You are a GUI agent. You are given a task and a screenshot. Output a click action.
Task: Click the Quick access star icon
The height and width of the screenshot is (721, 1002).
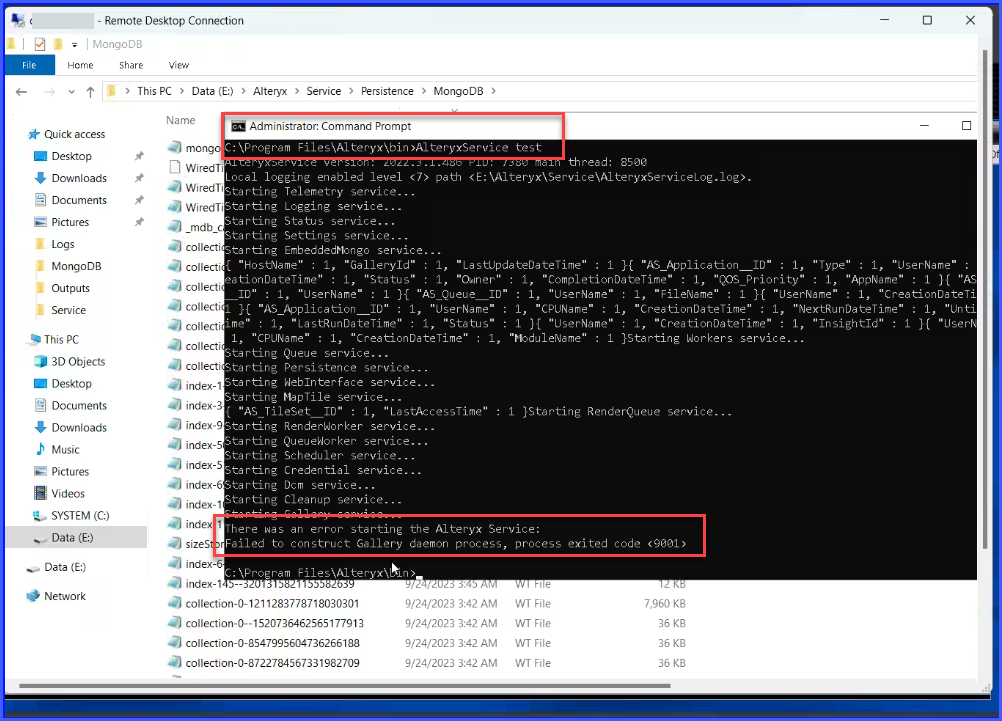click(x=34, y=134)
